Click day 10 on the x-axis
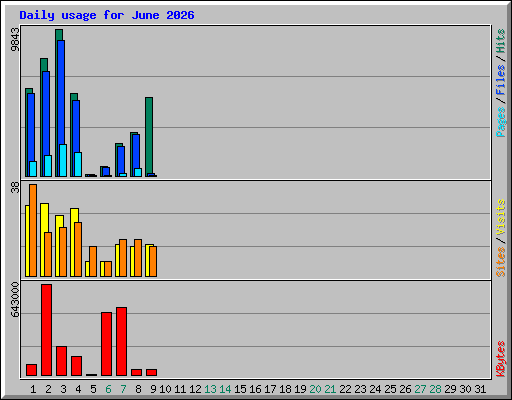 165,389
